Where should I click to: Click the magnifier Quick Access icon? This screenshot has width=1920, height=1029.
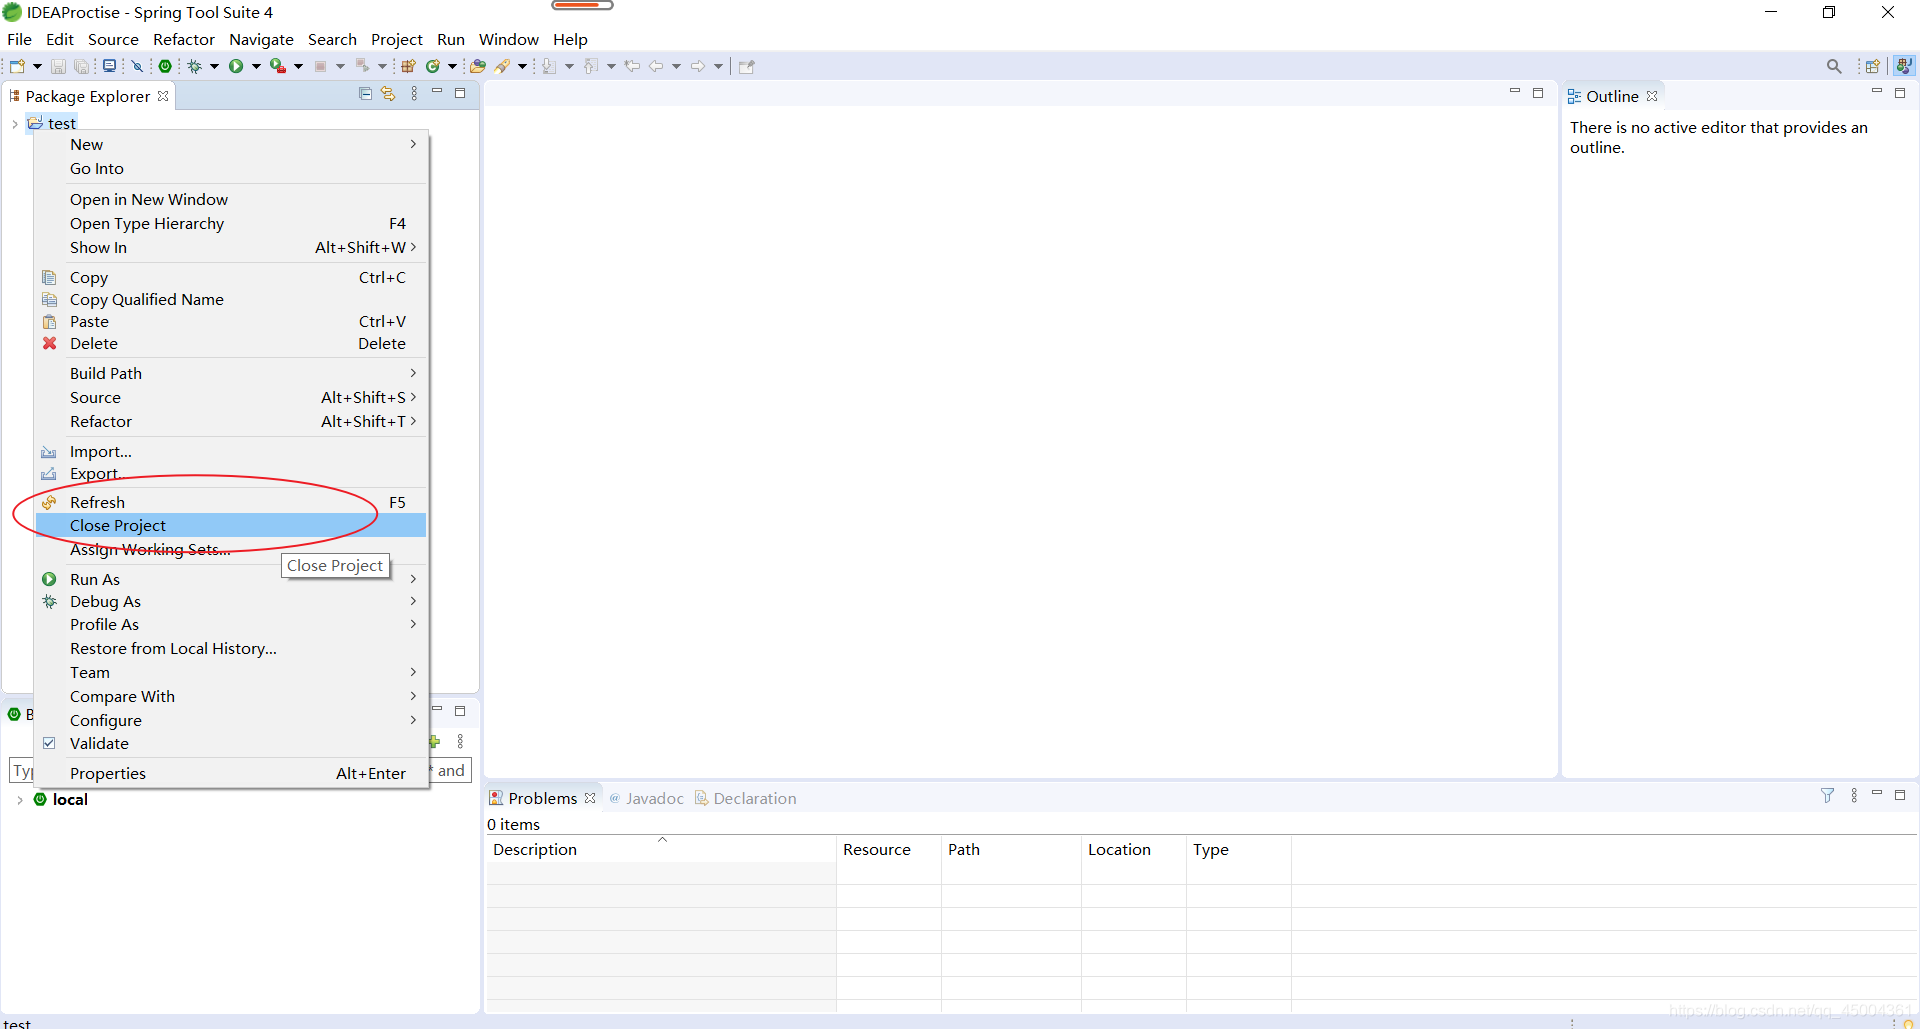[1834, 66]
